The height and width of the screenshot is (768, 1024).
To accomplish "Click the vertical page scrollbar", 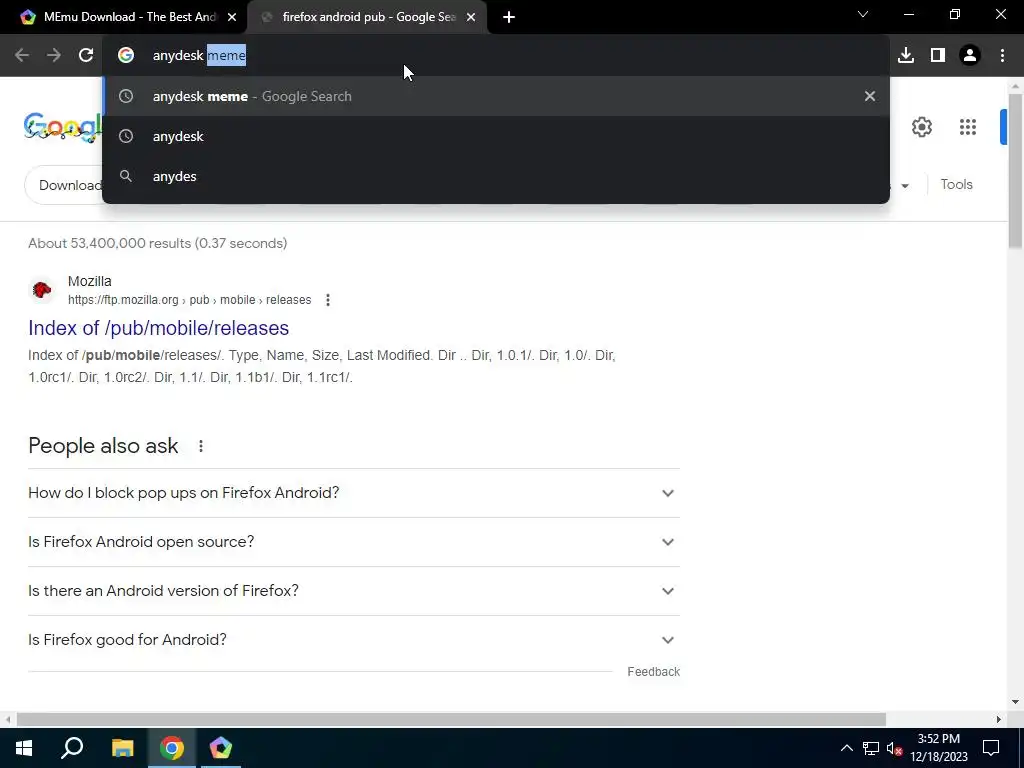I will coord(1015,171).
